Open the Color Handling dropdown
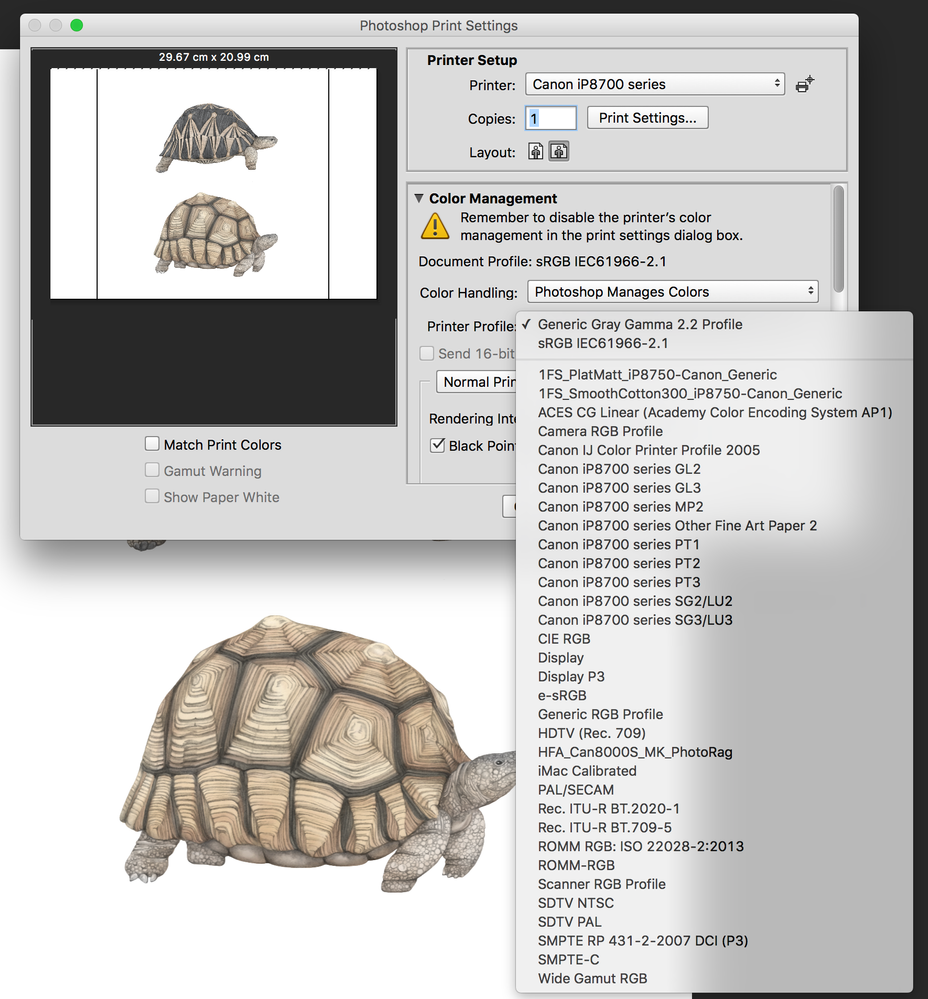Screen dimensions: 928x999 [x=672, y=291]
